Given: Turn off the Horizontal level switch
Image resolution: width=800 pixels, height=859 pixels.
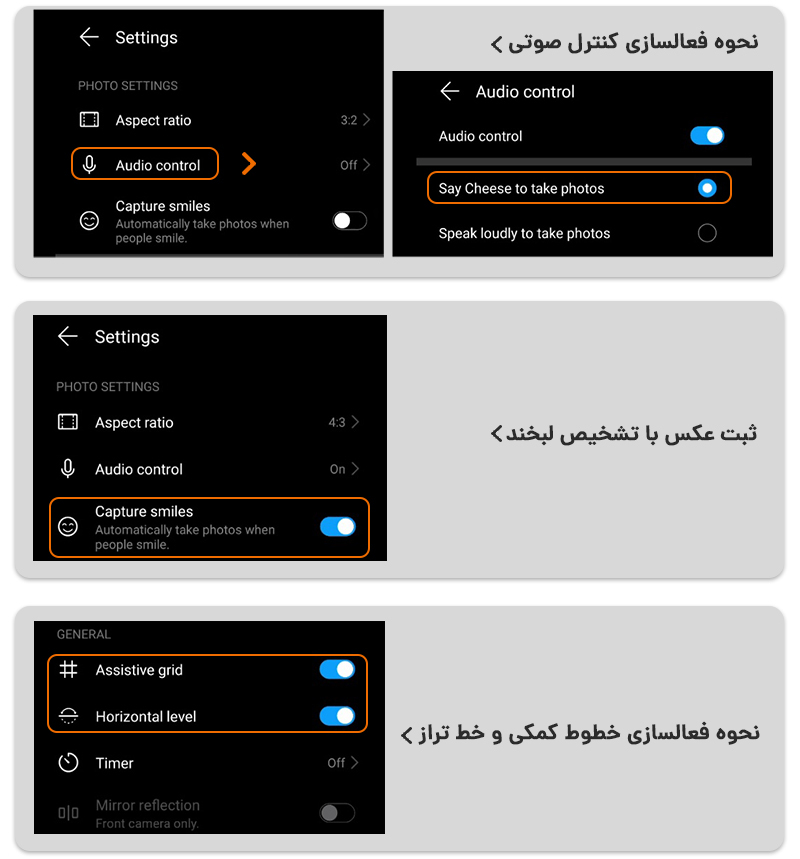Looking at the screenshot, I should click(x=337, y=715).
